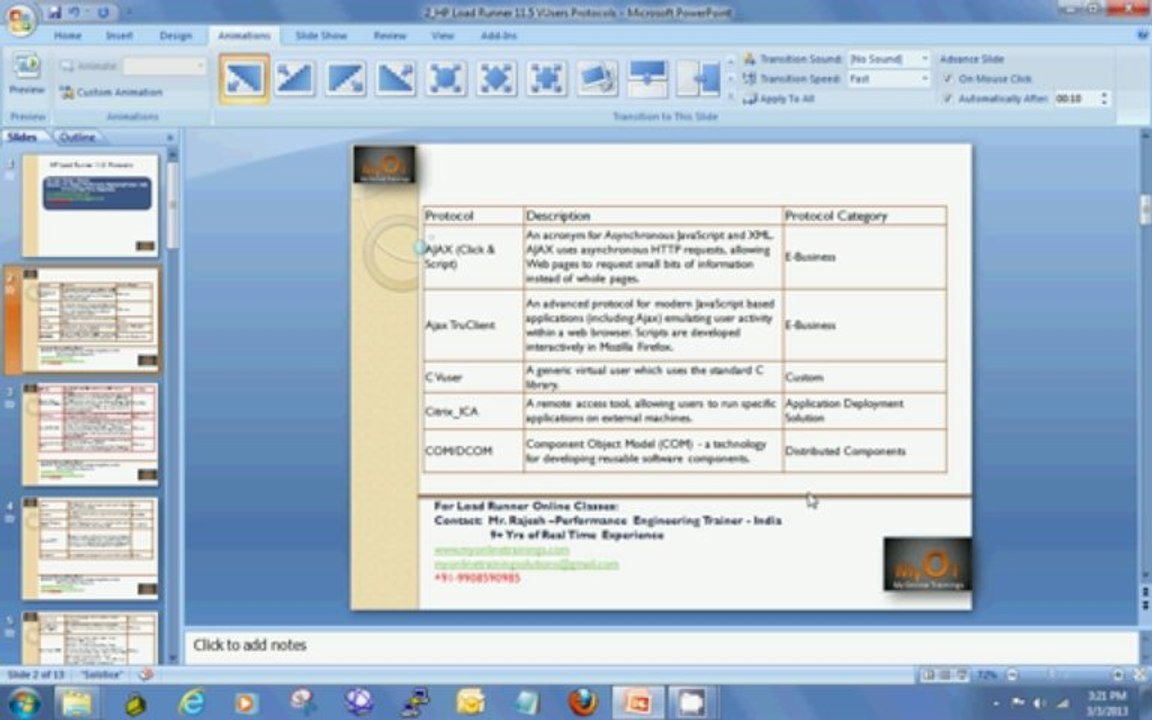Open the Home ribbon tab

68,35
